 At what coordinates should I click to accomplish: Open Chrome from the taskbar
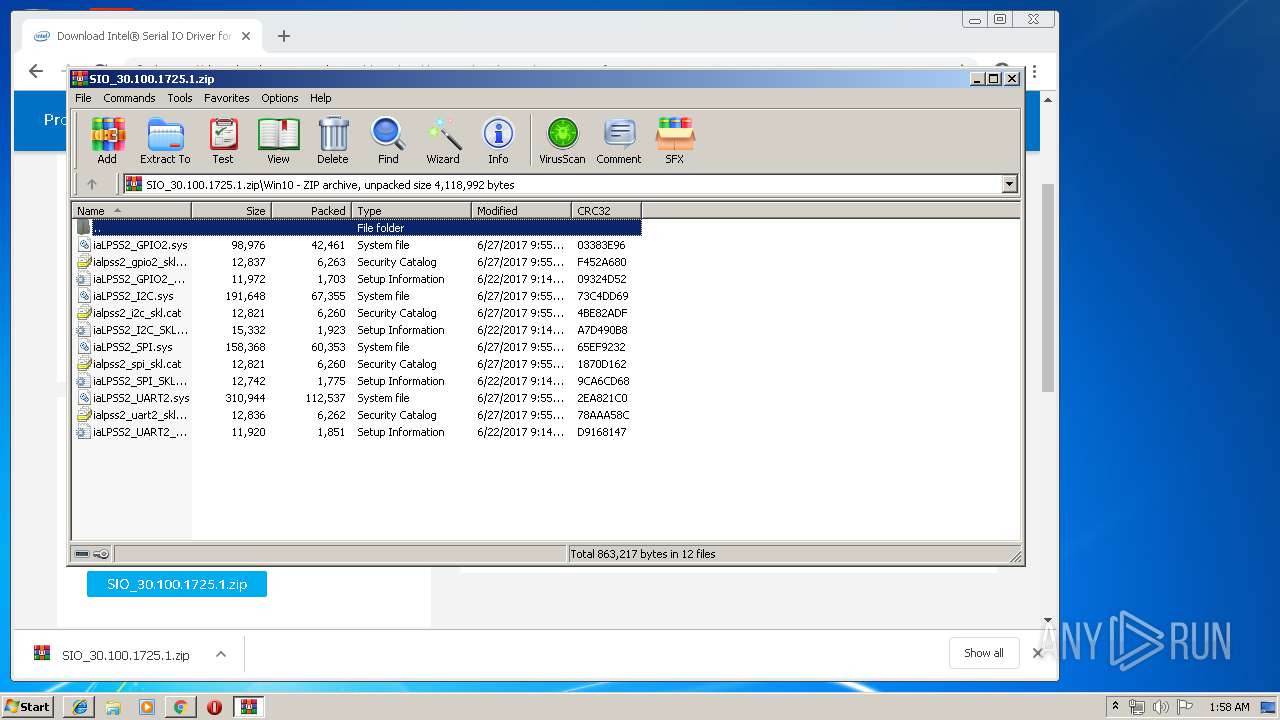(x=180, y=707)
